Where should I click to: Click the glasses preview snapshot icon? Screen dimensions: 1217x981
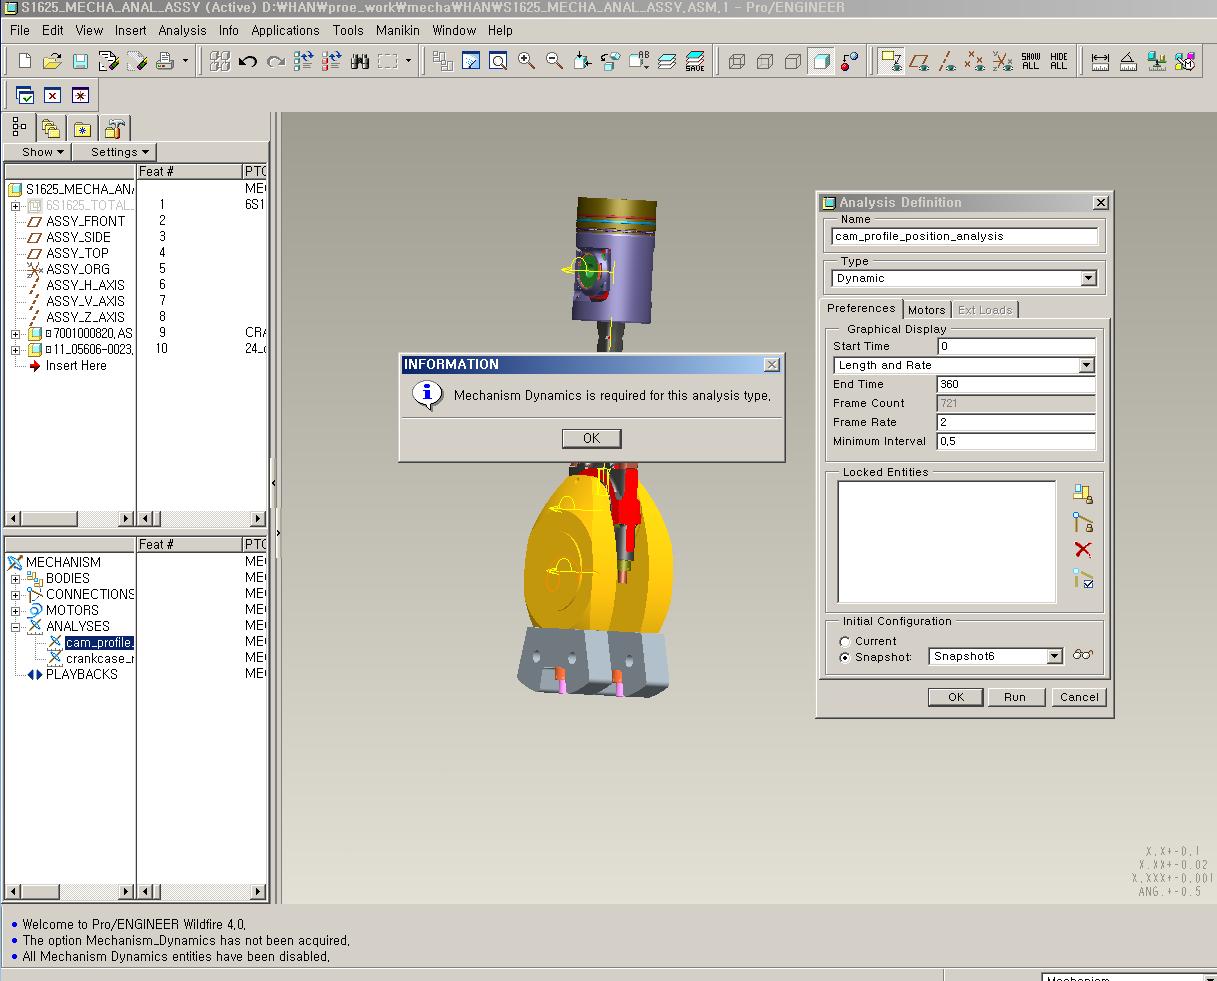point(1083,655)
